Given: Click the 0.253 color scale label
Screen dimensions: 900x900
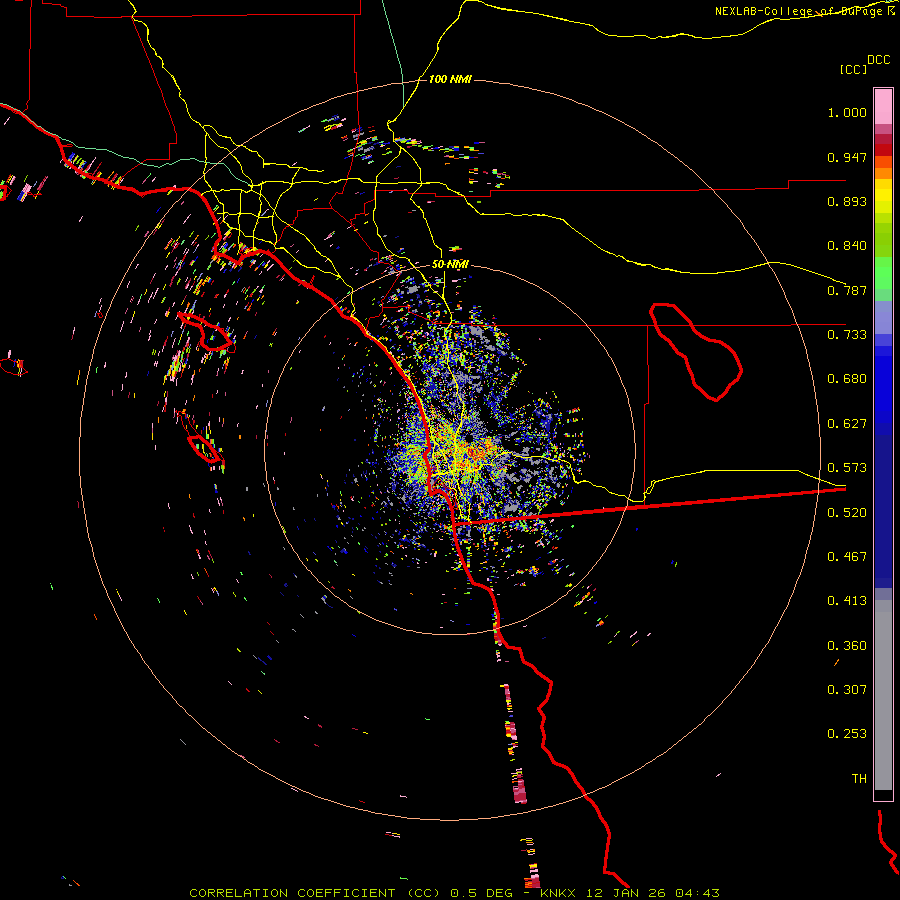Looking at the screenshot, I should [x=847, y=734].
